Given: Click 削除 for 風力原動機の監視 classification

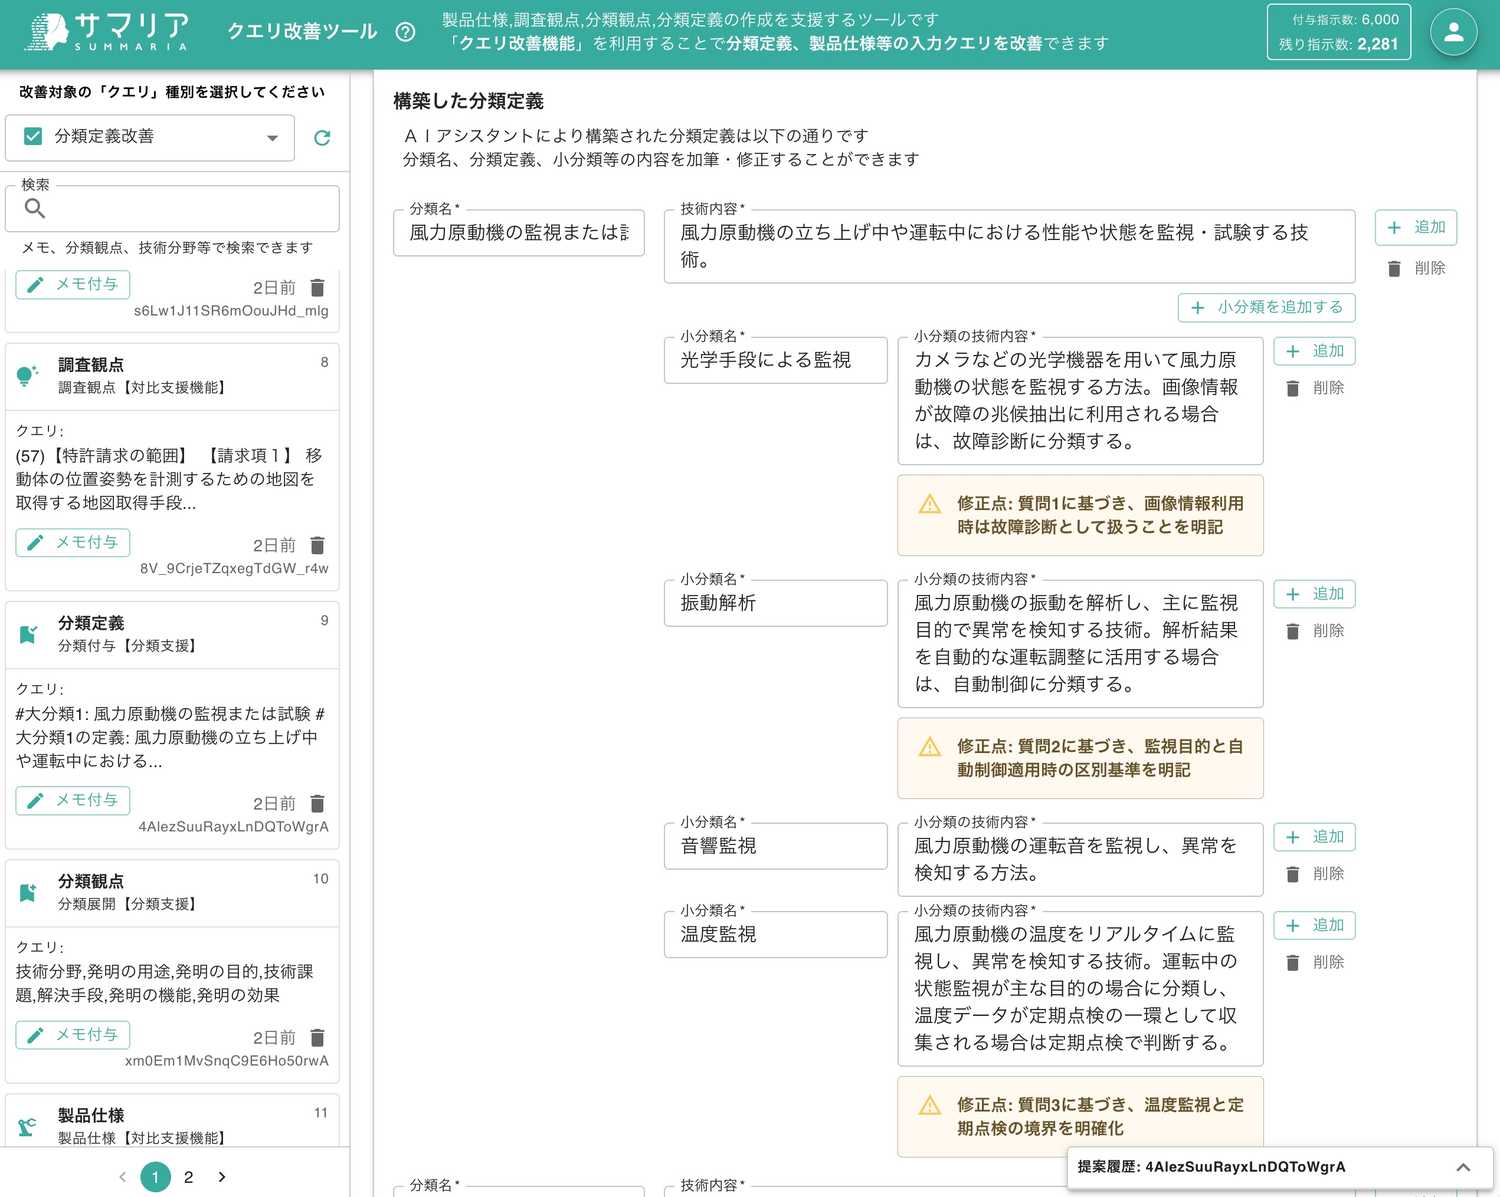Looking at the screenshot, I should [x=1416, y=268].
